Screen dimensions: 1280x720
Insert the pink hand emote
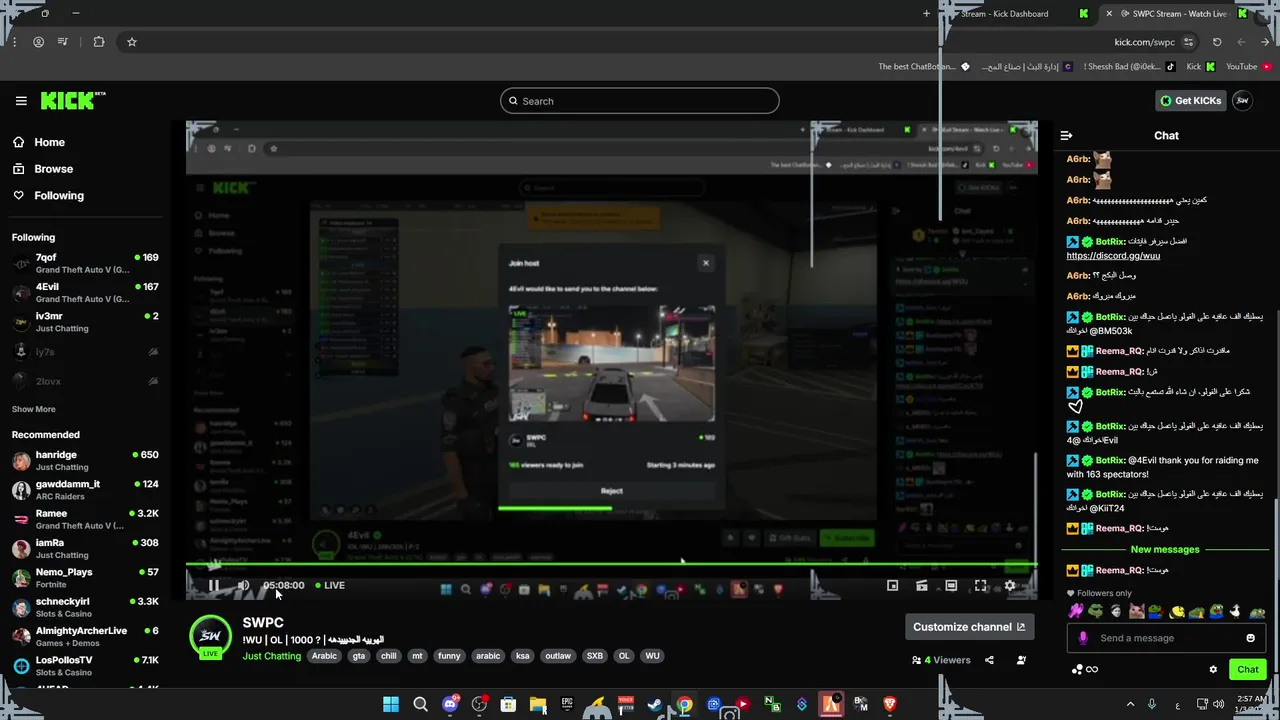[1075, 611]
